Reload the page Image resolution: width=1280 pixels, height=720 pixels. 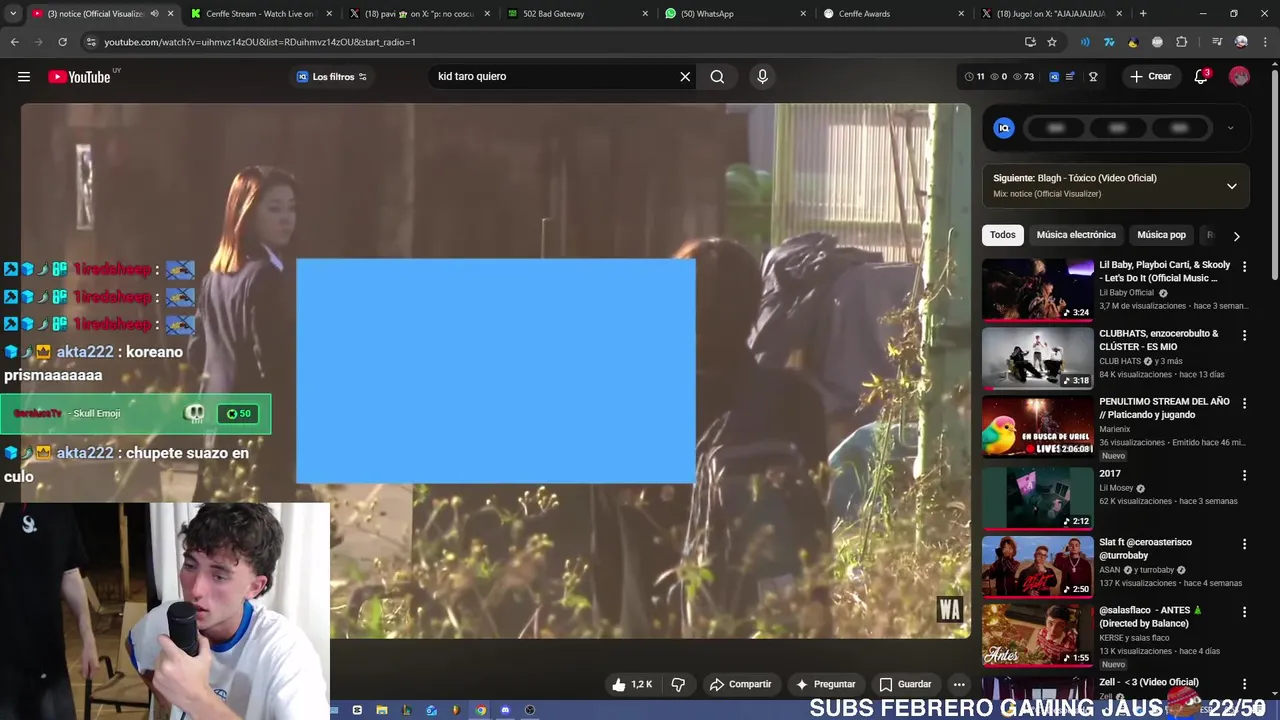[x=62, y=42]
